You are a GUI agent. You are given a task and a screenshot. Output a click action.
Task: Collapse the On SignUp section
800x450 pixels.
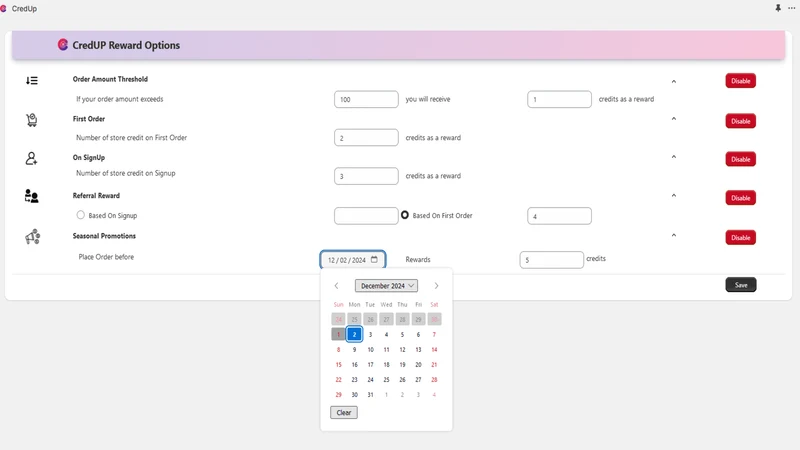coord(674,157)
